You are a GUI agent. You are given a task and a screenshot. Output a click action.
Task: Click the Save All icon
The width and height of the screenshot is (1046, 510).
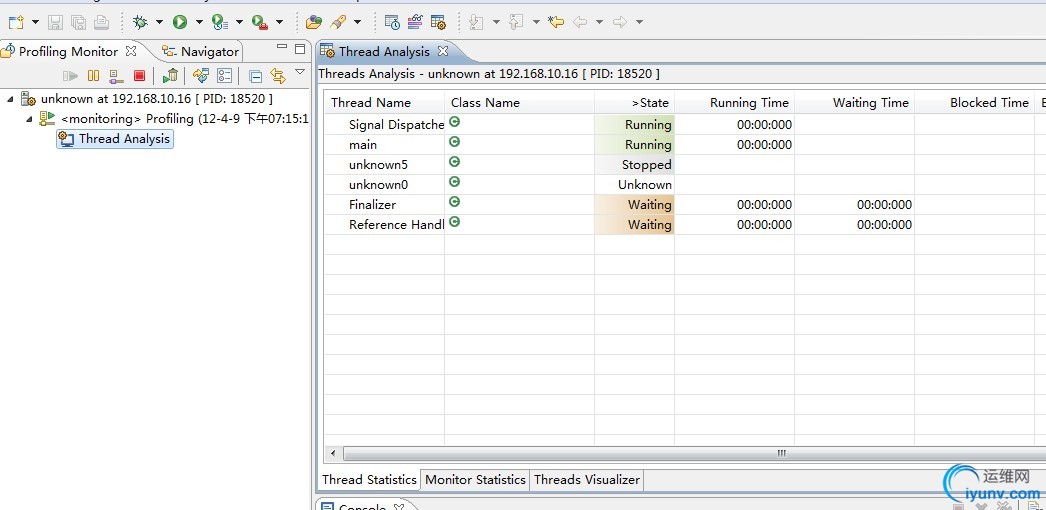pos(78,22)
